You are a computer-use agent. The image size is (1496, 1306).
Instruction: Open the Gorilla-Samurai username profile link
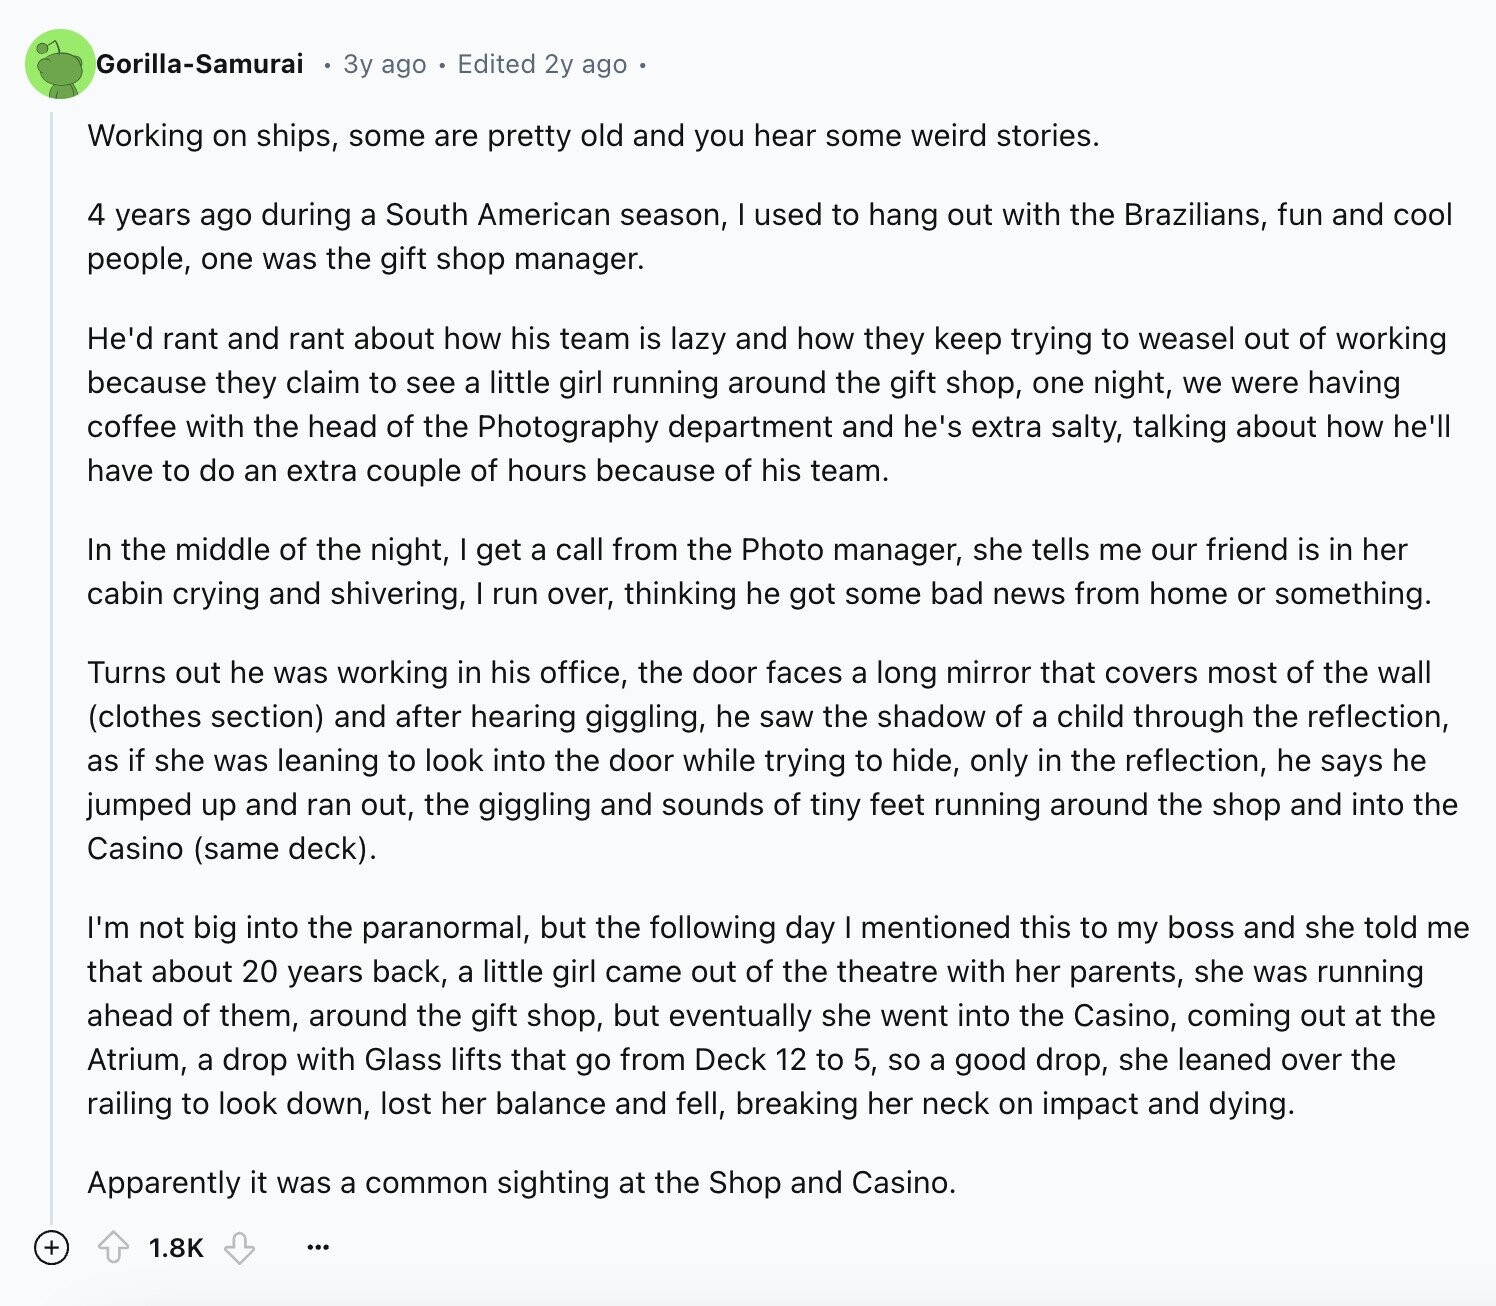click(200, 64)
